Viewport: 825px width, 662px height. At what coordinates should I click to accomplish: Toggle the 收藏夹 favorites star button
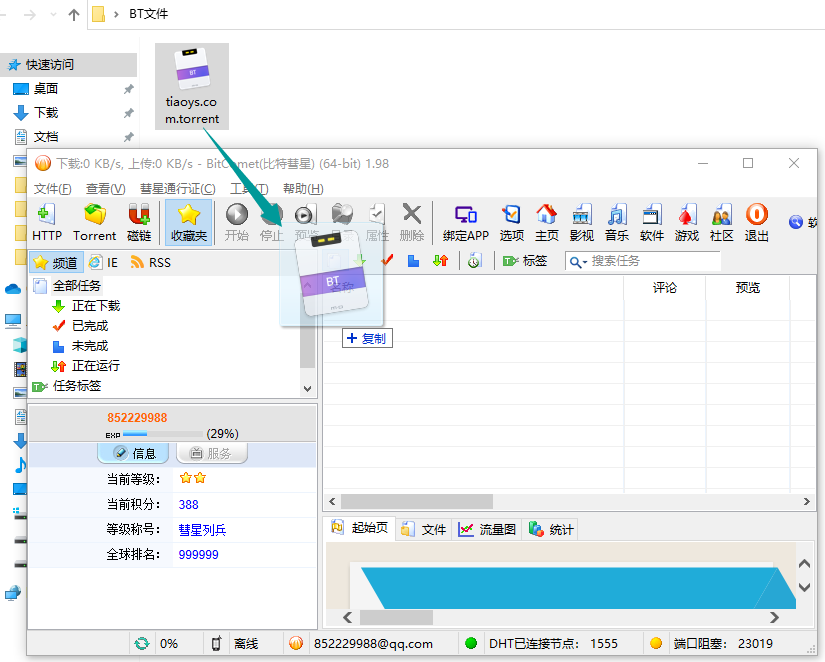click(189, 223)
